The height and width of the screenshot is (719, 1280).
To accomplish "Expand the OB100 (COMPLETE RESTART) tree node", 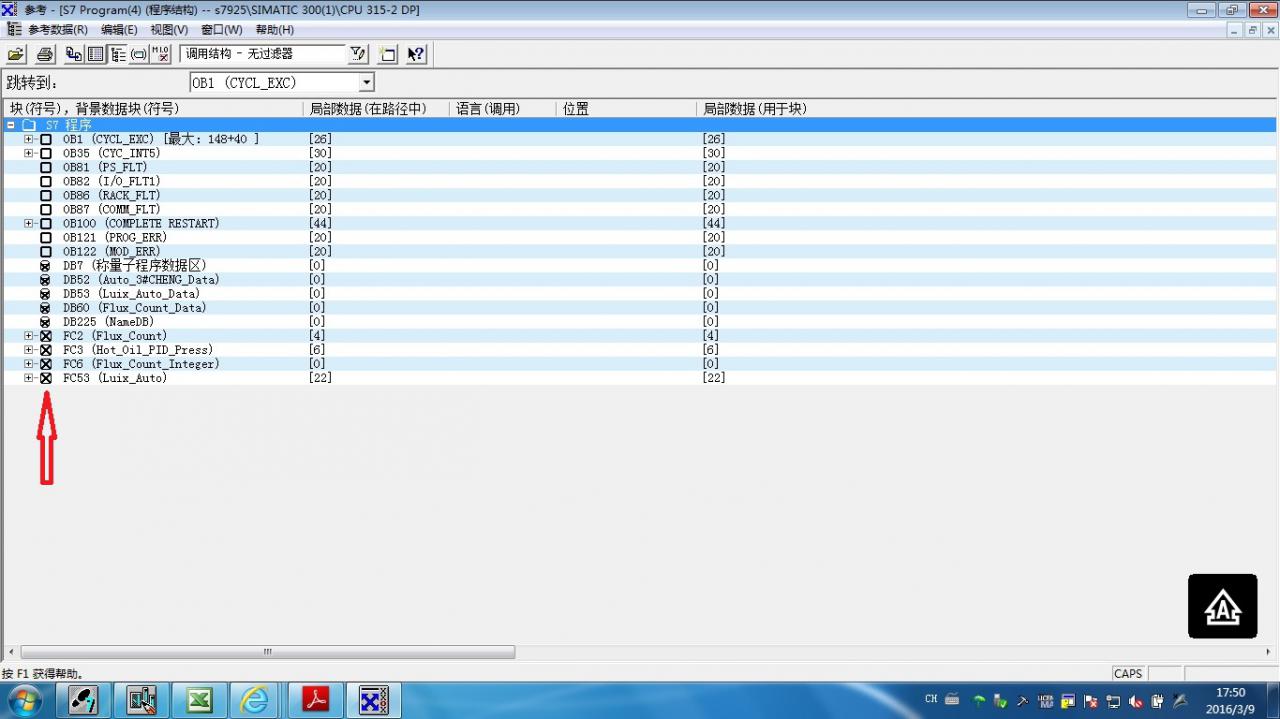I will [x=29, y=224].
